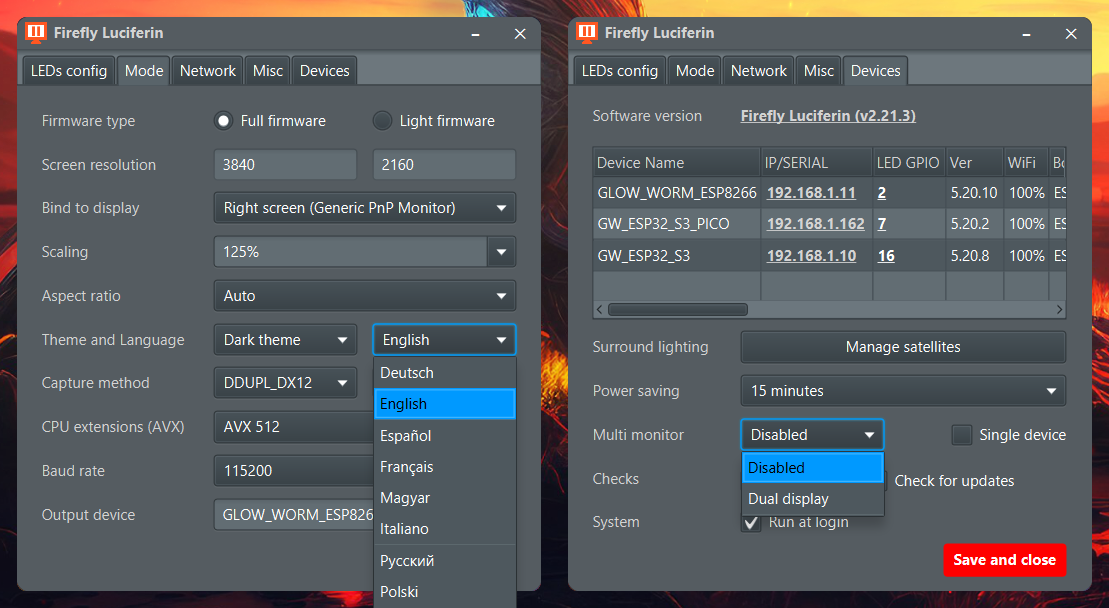Collapse the Multi monitor Disabled dropdown
Screen dimensions: 1109x608
812,435
